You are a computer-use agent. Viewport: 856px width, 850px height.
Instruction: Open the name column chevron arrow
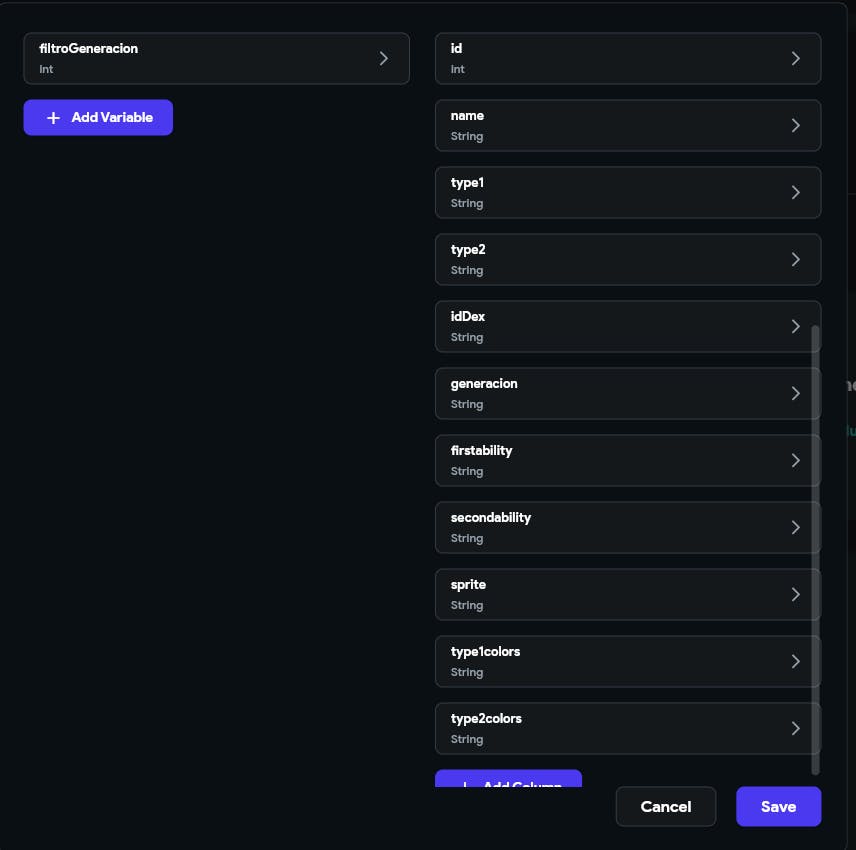[x=796, y=125]
